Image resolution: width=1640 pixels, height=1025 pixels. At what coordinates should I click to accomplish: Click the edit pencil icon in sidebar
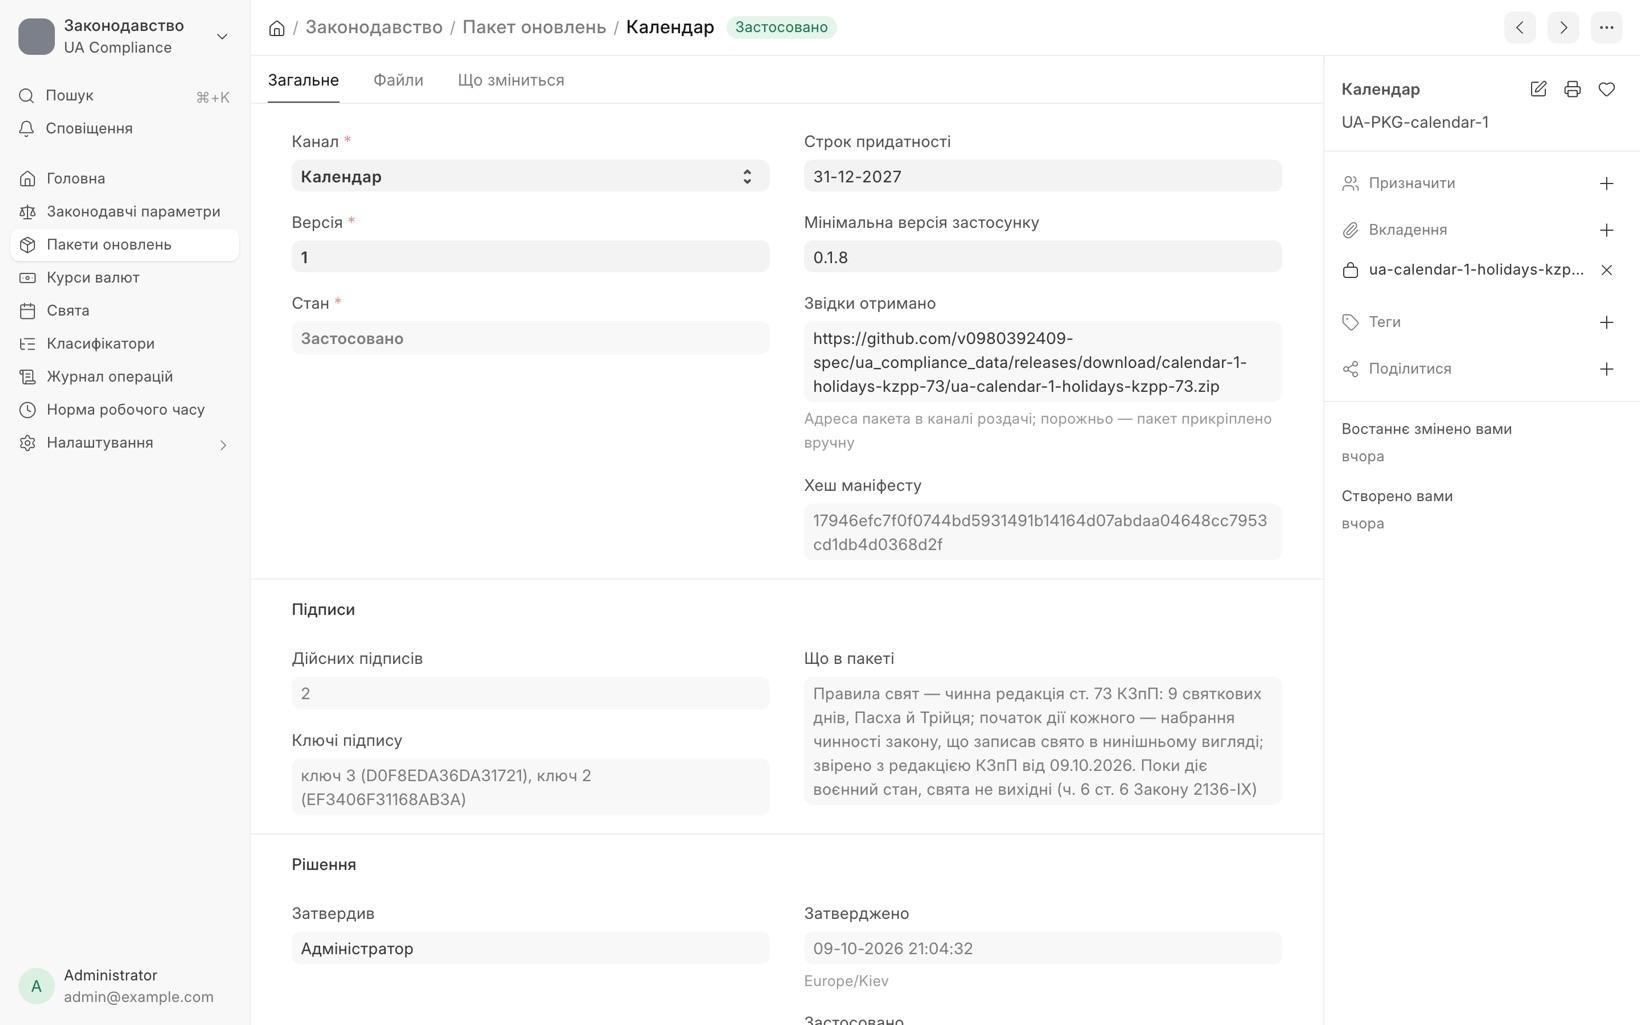point(1538,89)
